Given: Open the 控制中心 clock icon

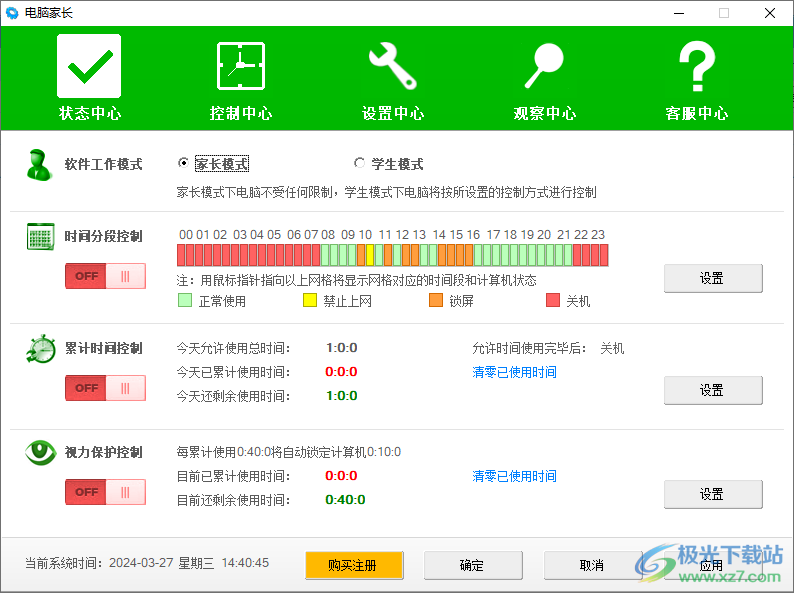Looking at the screenshot, I should coord(241,66).
